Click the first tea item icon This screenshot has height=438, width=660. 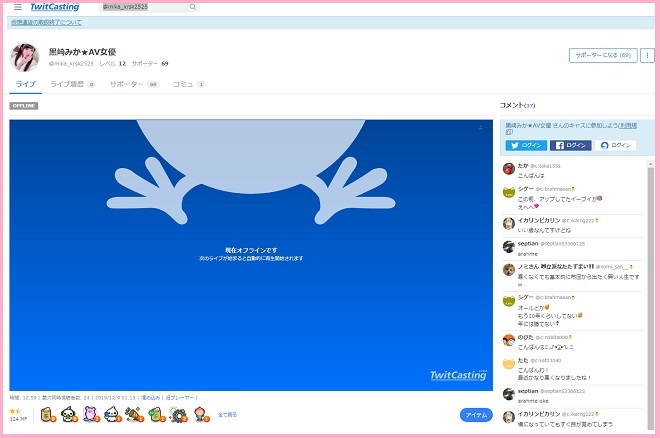point(47,414)
